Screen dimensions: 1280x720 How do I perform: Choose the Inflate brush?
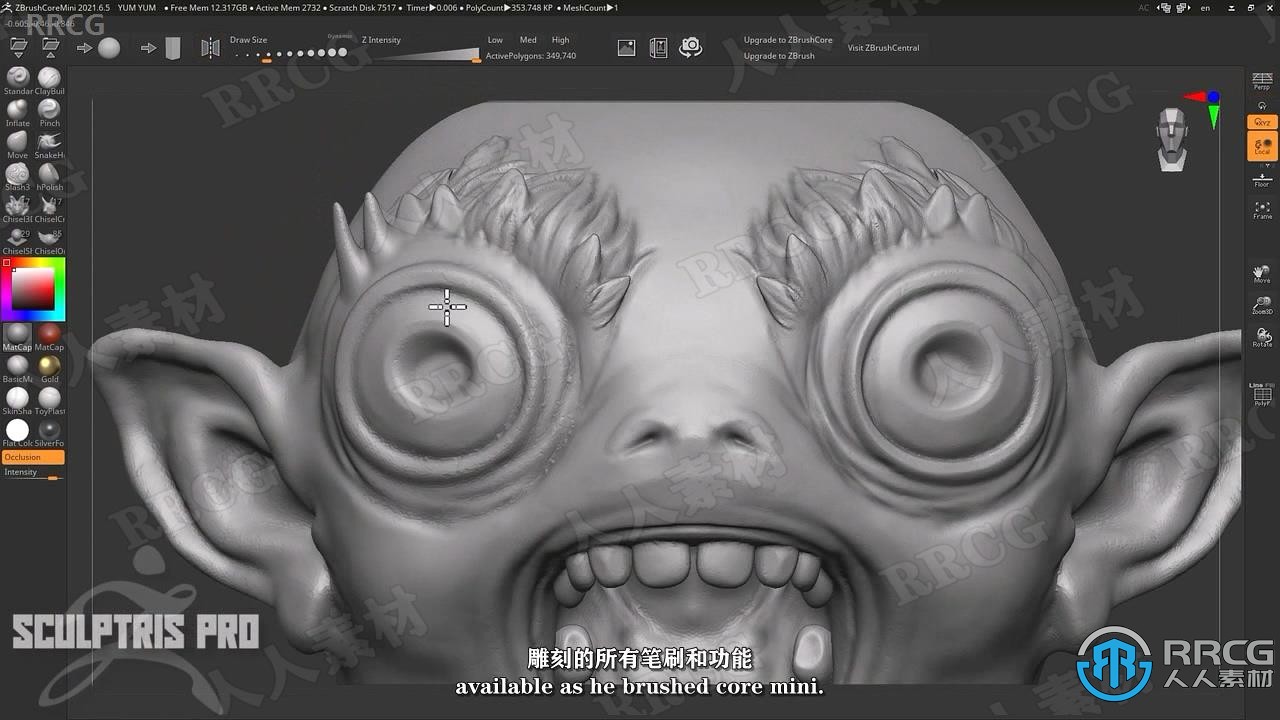[18, 114]
